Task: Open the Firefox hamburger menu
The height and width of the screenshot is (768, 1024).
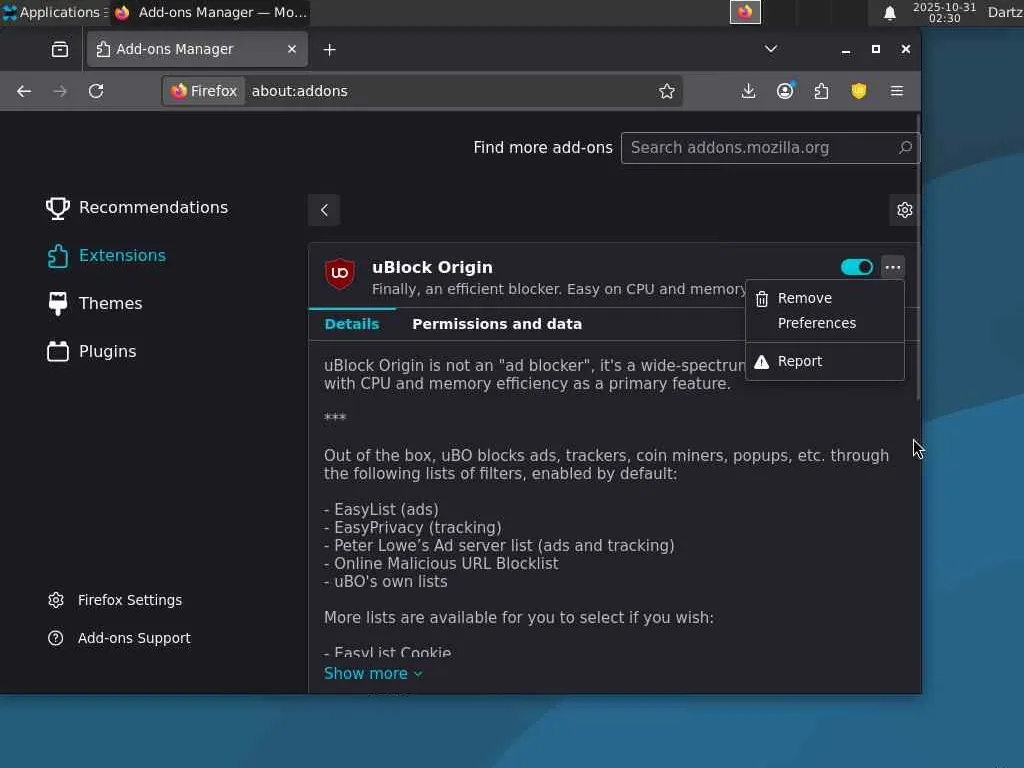Action: click(897, 91)
